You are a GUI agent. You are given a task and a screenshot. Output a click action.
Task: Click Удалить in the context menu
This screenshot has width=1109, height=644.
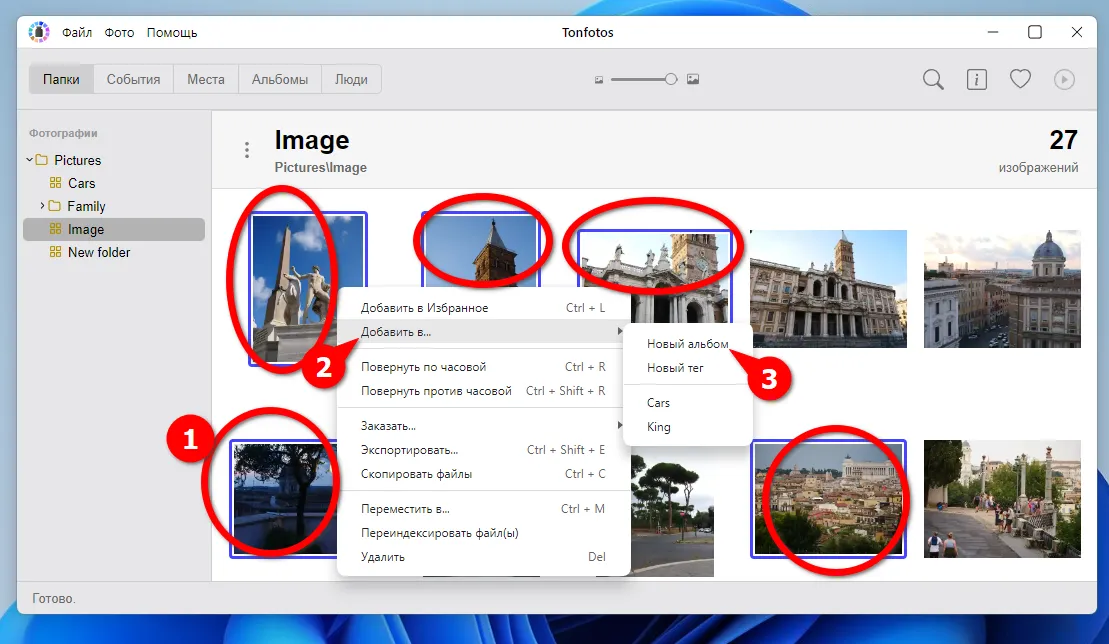point(383,557)
